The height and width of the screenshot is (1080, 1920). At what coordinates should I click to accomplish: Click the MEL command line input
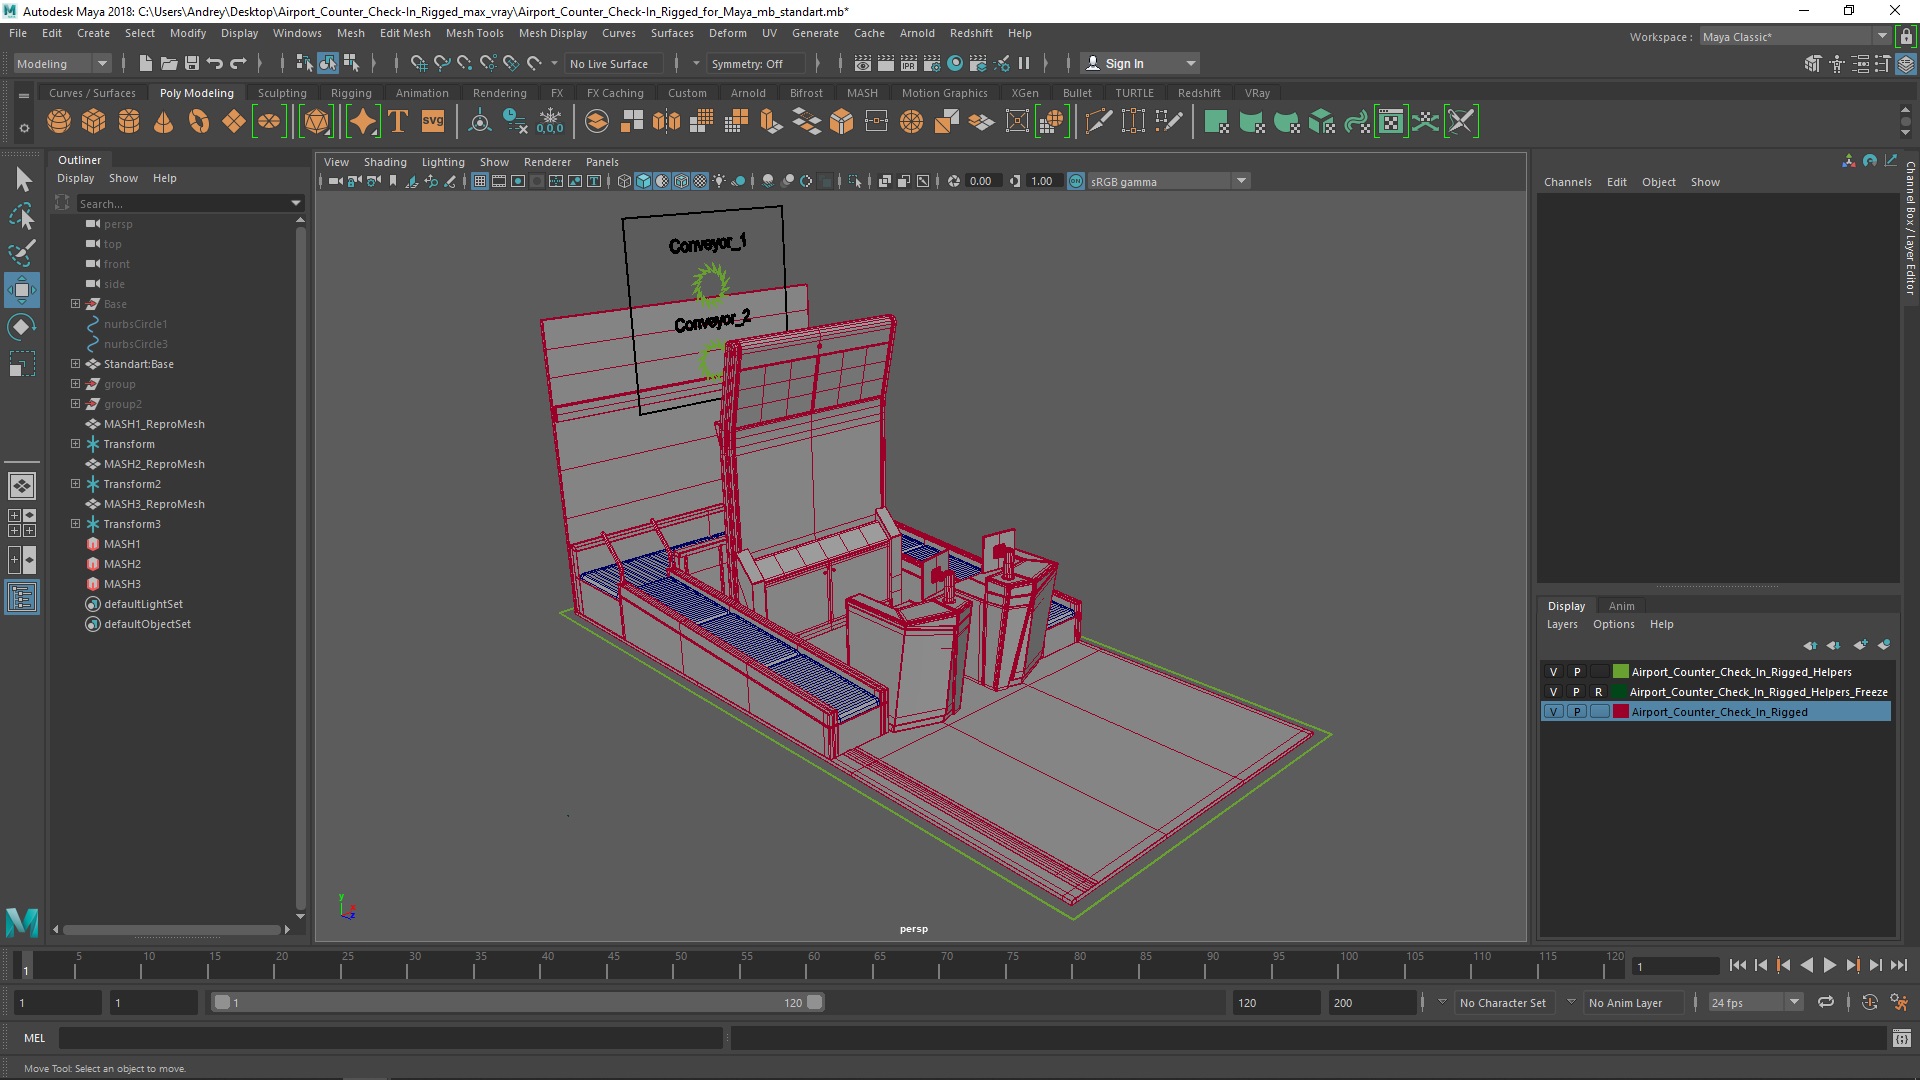tap(390, 1038)
